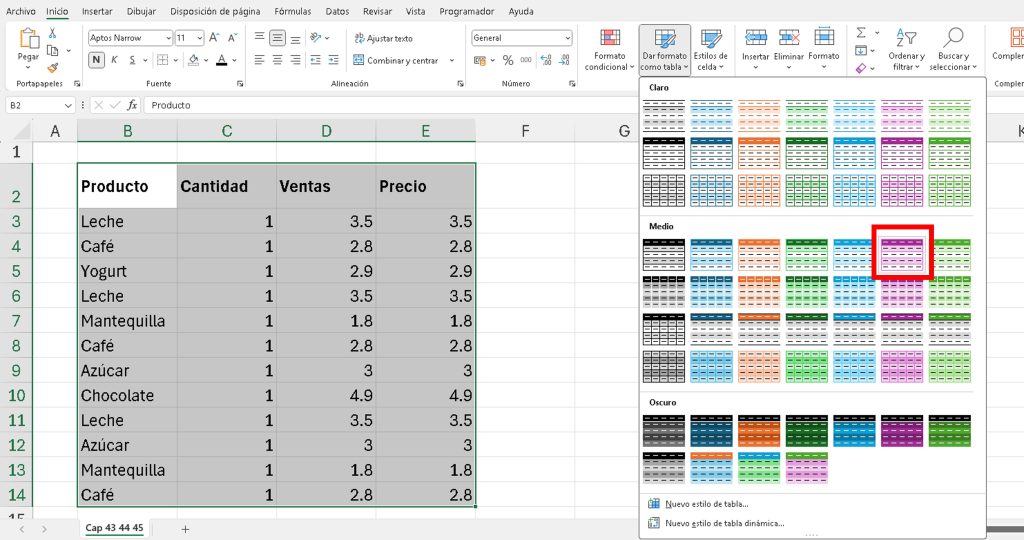Open the General number format dropdown
This screenshot has width=1024, height=540.
[567, 38]
